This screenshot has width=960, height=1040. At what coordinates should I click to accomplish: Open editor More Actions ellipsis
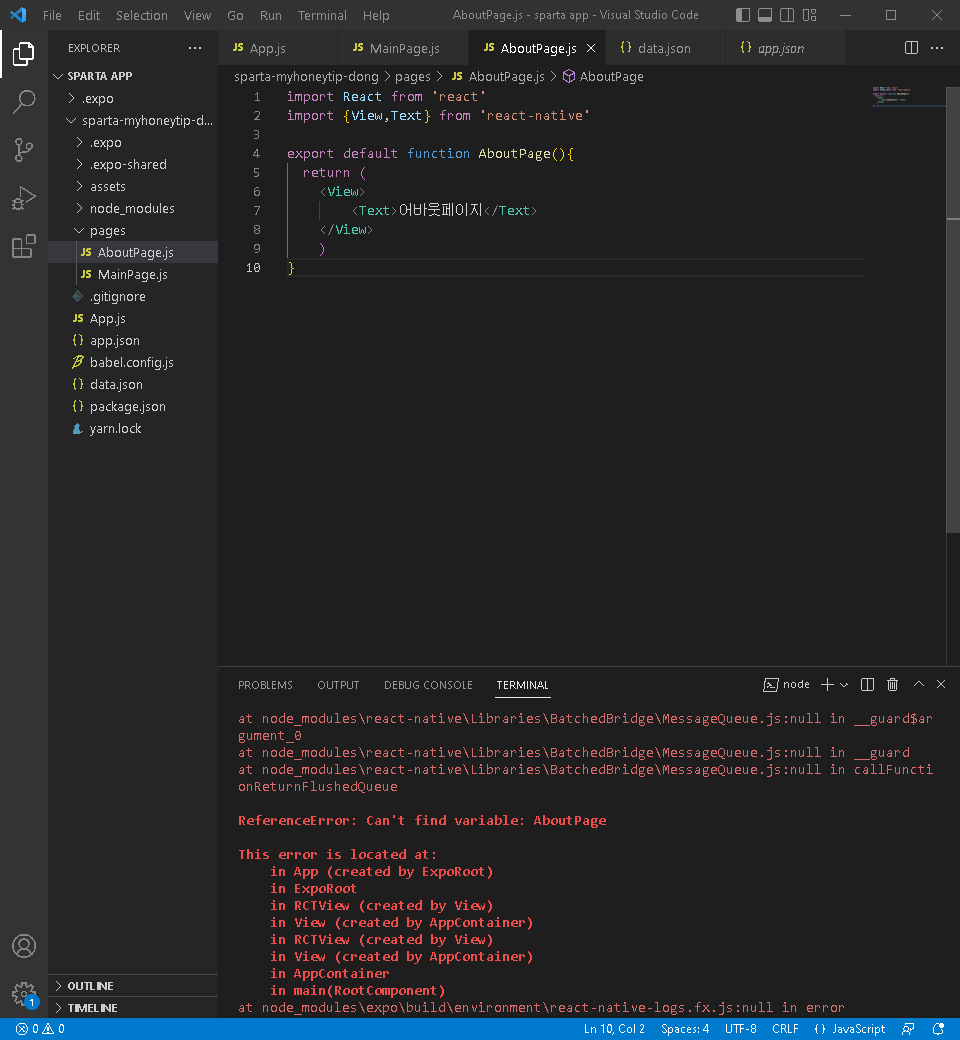937,48
